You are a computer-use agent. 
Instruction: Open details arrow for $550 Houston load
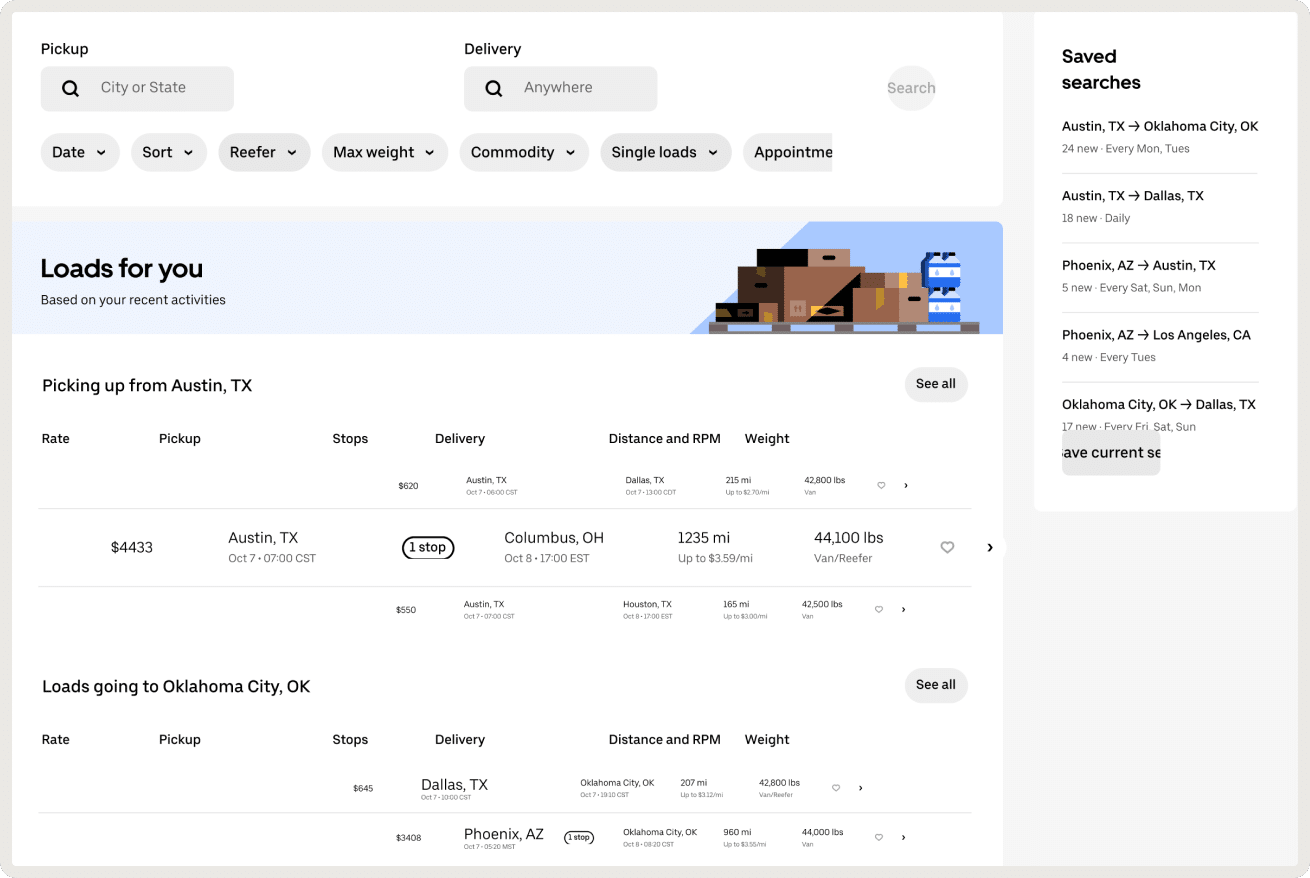(904, 609)
